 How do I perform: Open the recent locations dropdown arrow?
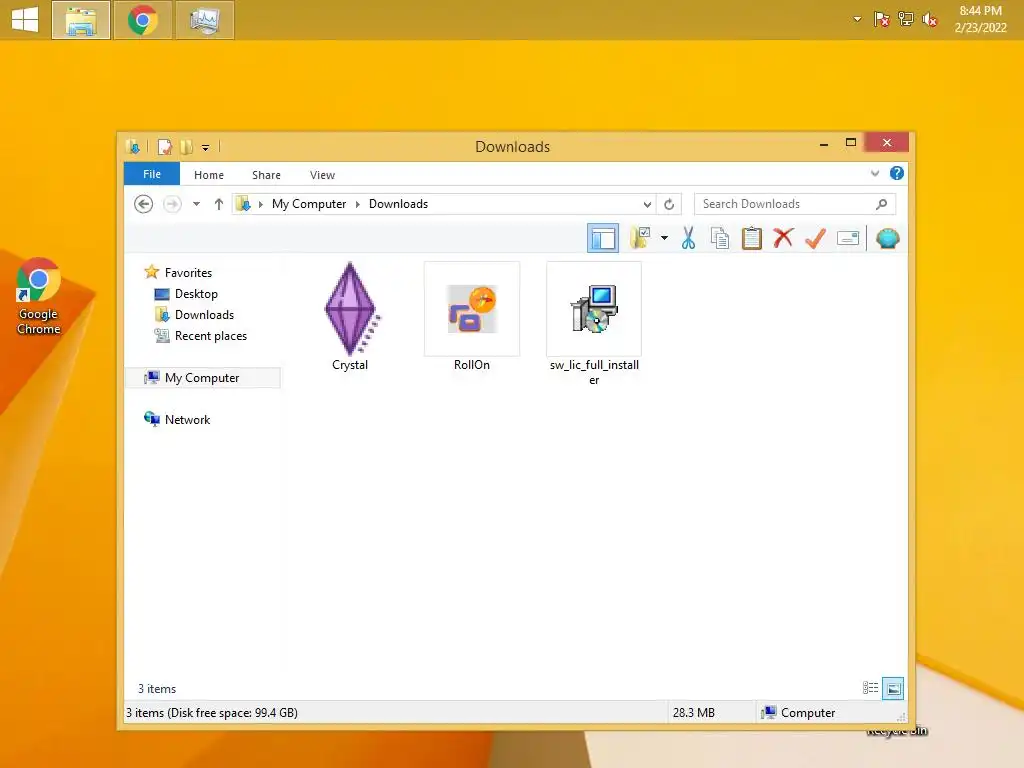tap(196, 204)
